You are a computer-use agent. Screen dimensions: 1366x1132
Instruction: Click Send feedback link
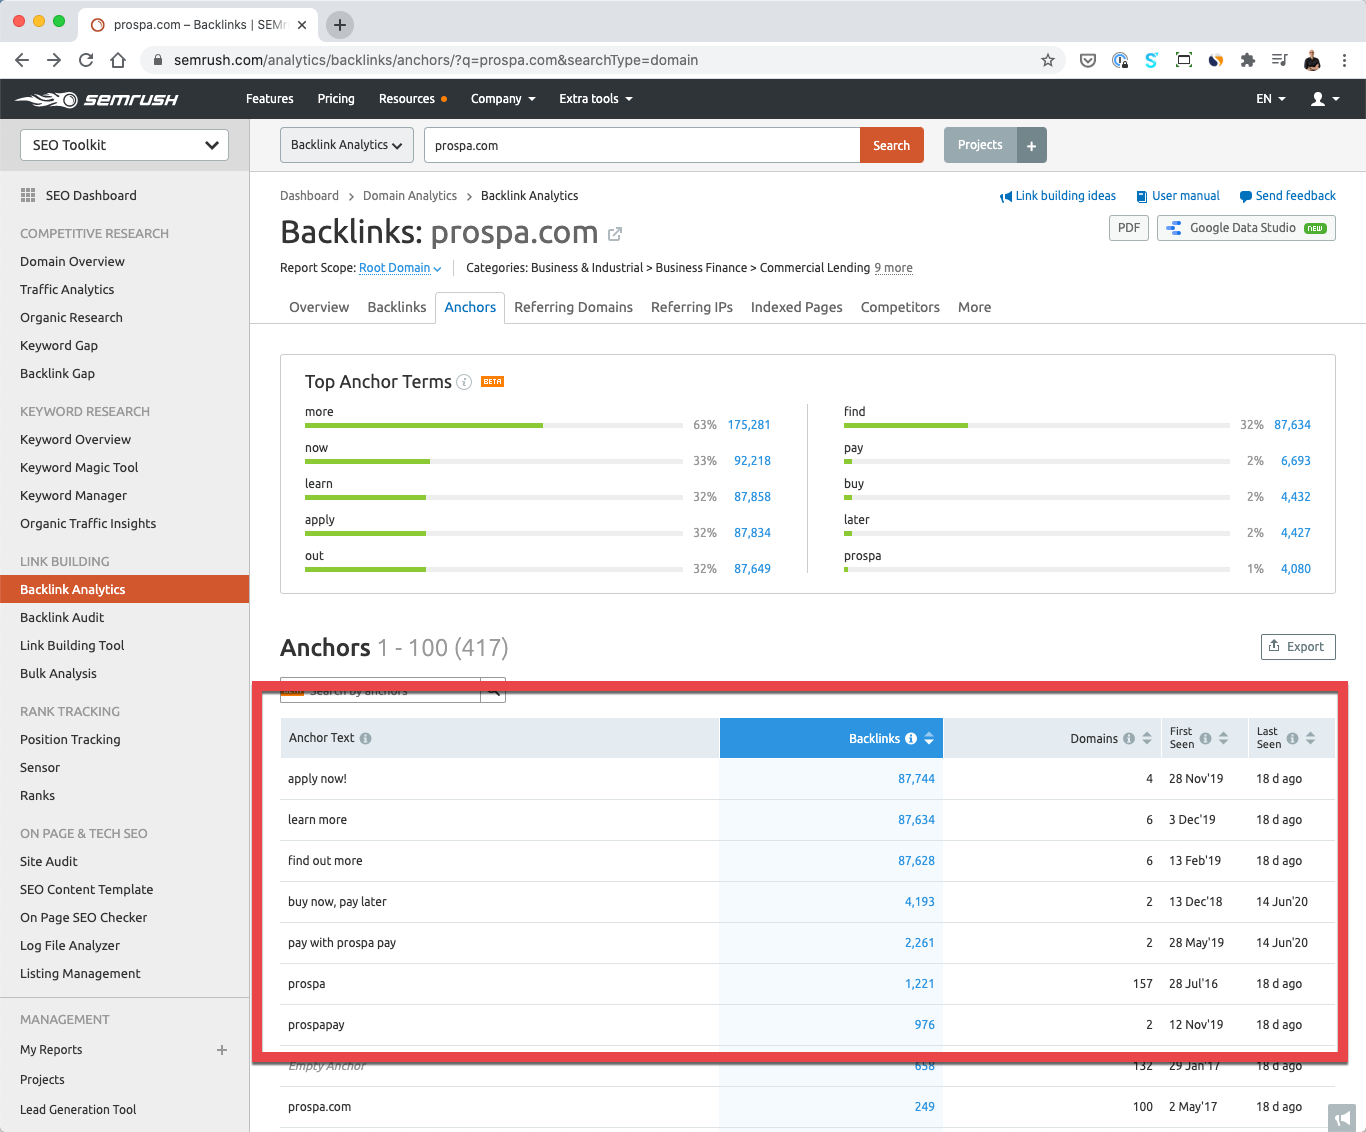coord(1288,196)
